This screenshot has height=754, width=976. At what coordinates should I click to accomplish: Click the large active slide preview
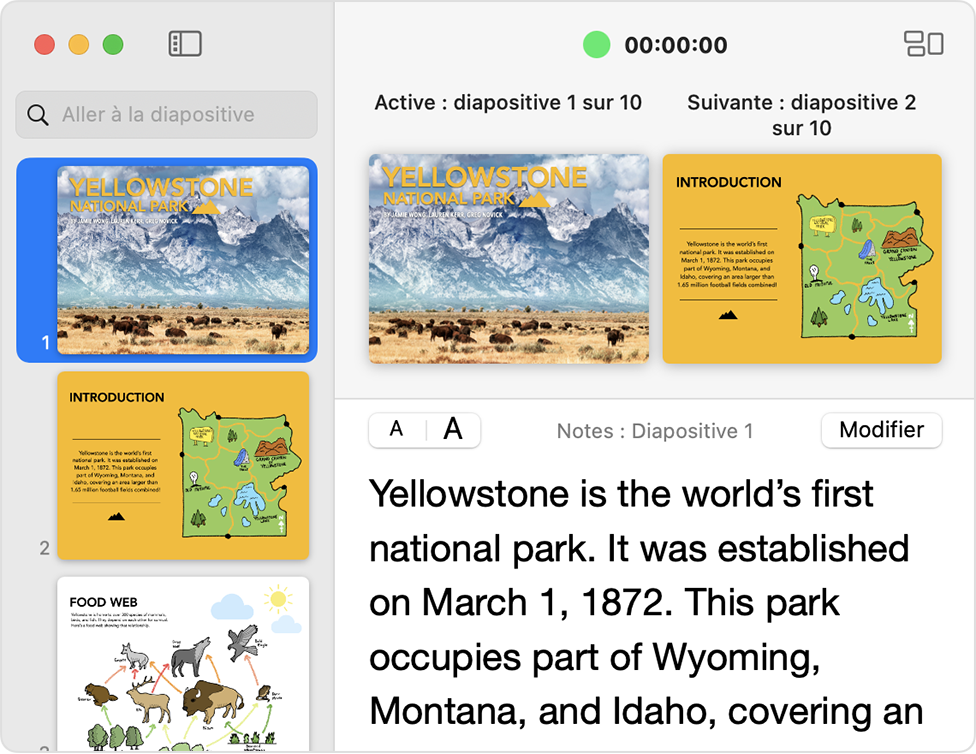pos(508,258)
